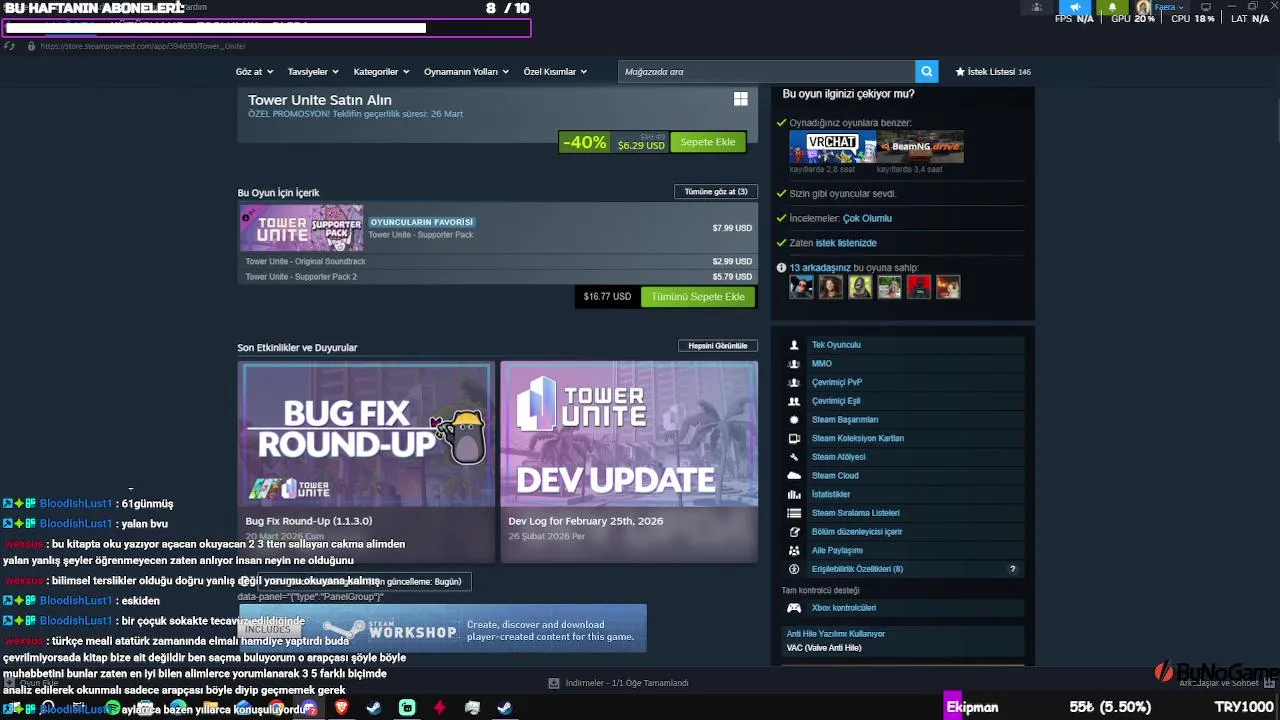Image resolution: width=1280 pixels, height=720 pixels.
Task: Expand the Özel Kısımlar dropdown
Action: (x=555, y=72)
